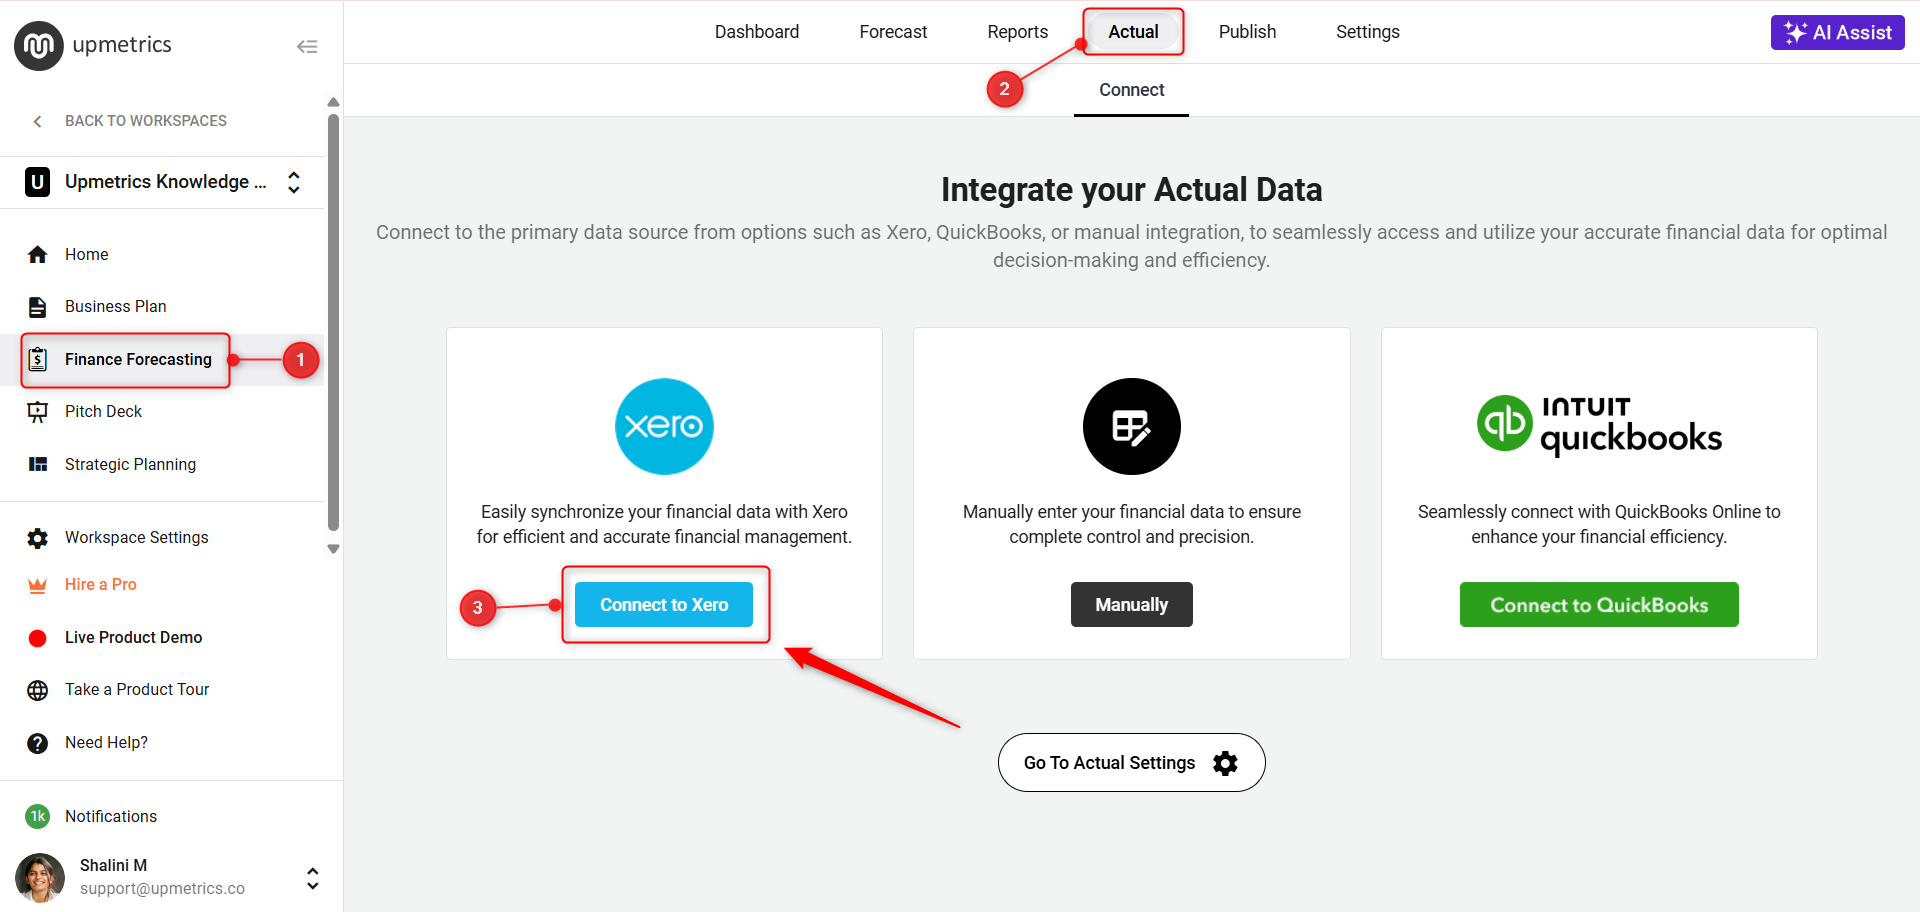Open the AI Assist button
This screenshot has width=1920, height=912.
[x=1837, y=32]
